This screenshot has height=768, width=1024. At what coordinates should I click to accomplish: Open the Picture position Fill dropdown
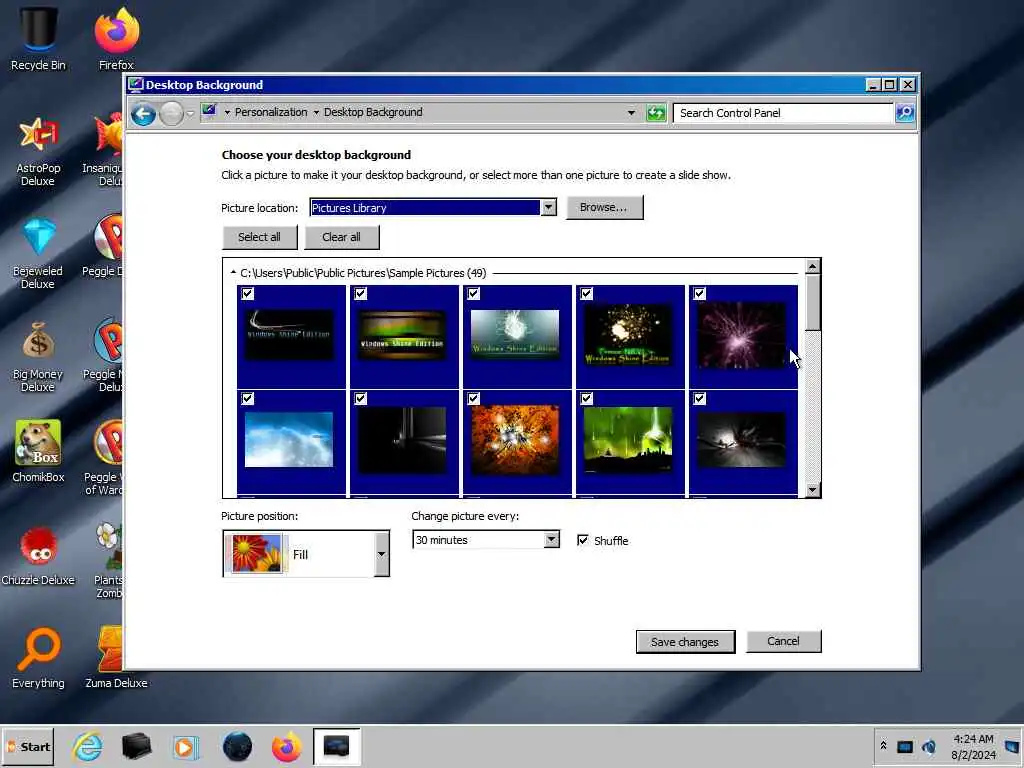pos(381,554)
